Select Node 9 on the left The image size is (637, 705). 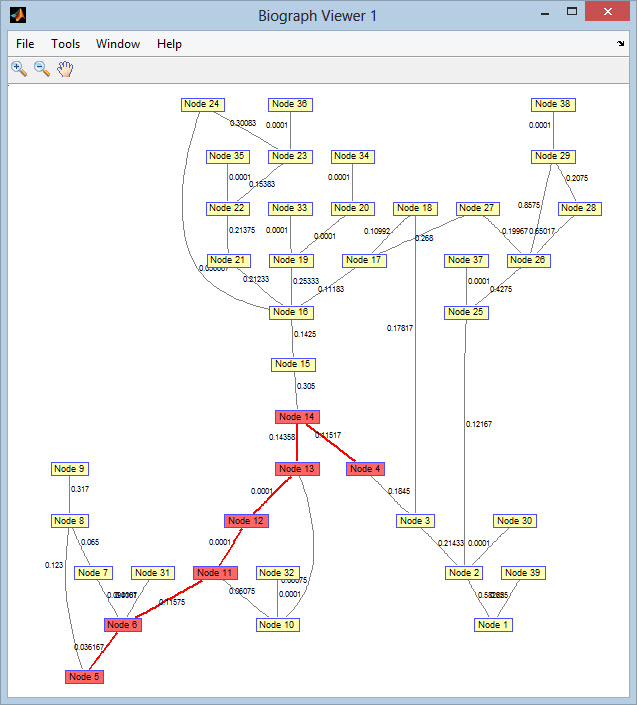[x=70, y=469]
